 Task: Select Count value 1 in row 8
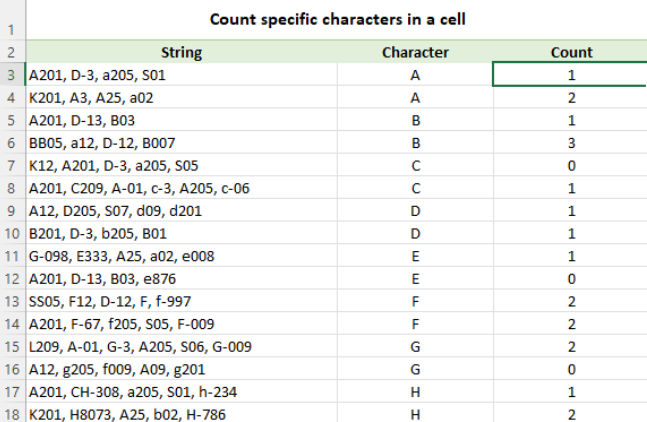point(570,188)
